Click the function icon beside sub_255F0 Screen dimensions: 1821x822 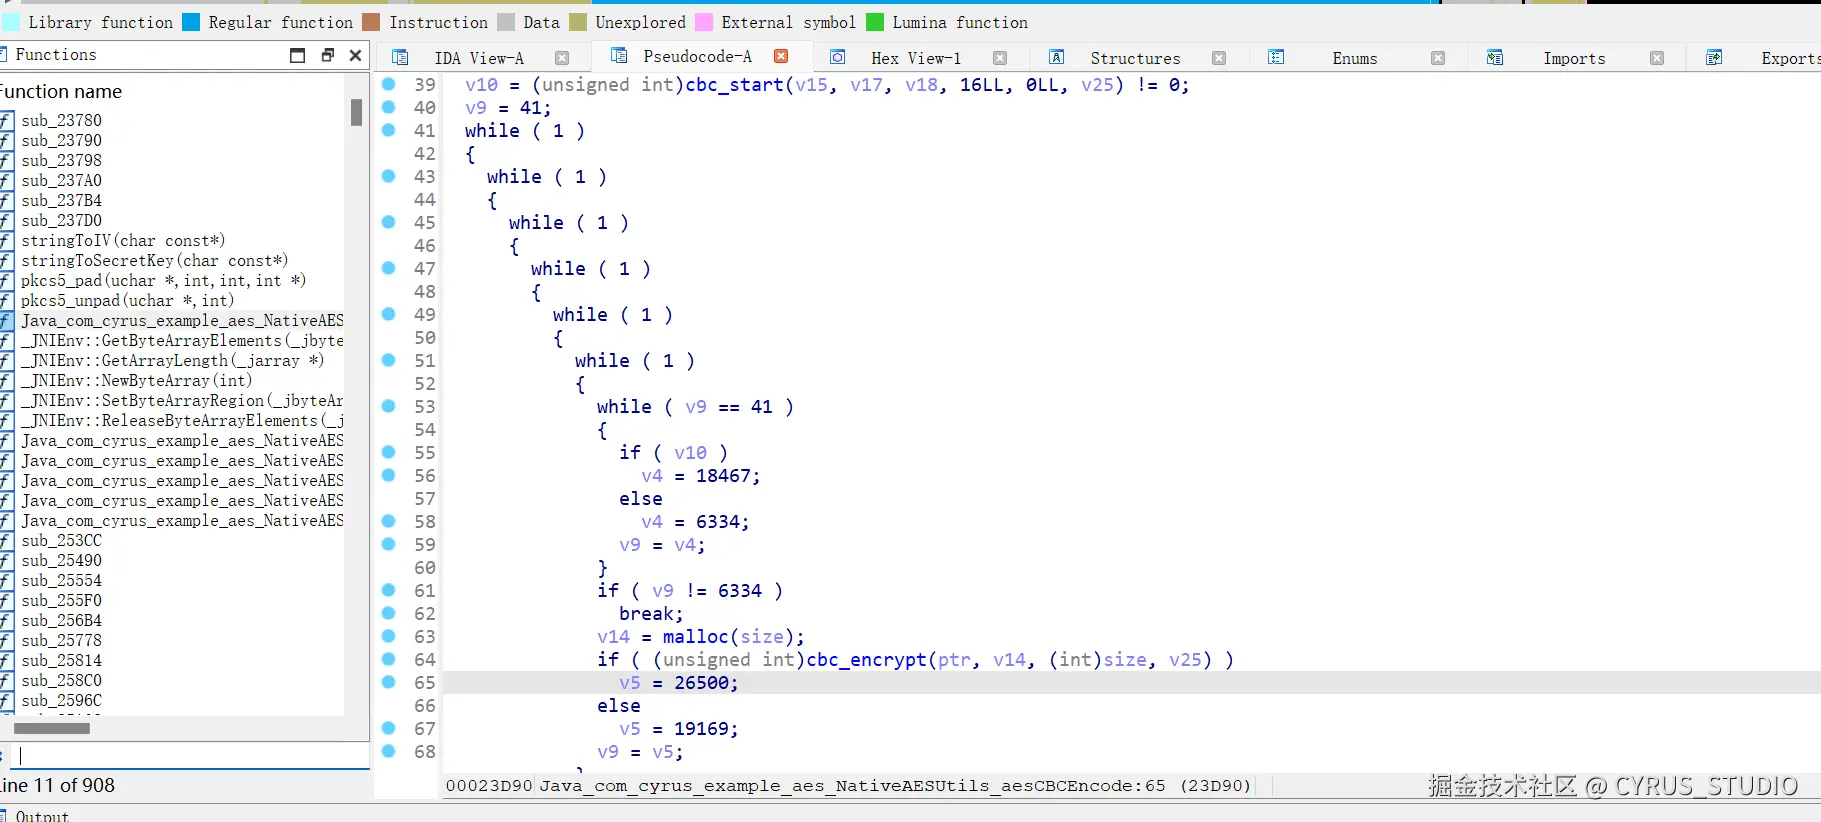point(7,600)
